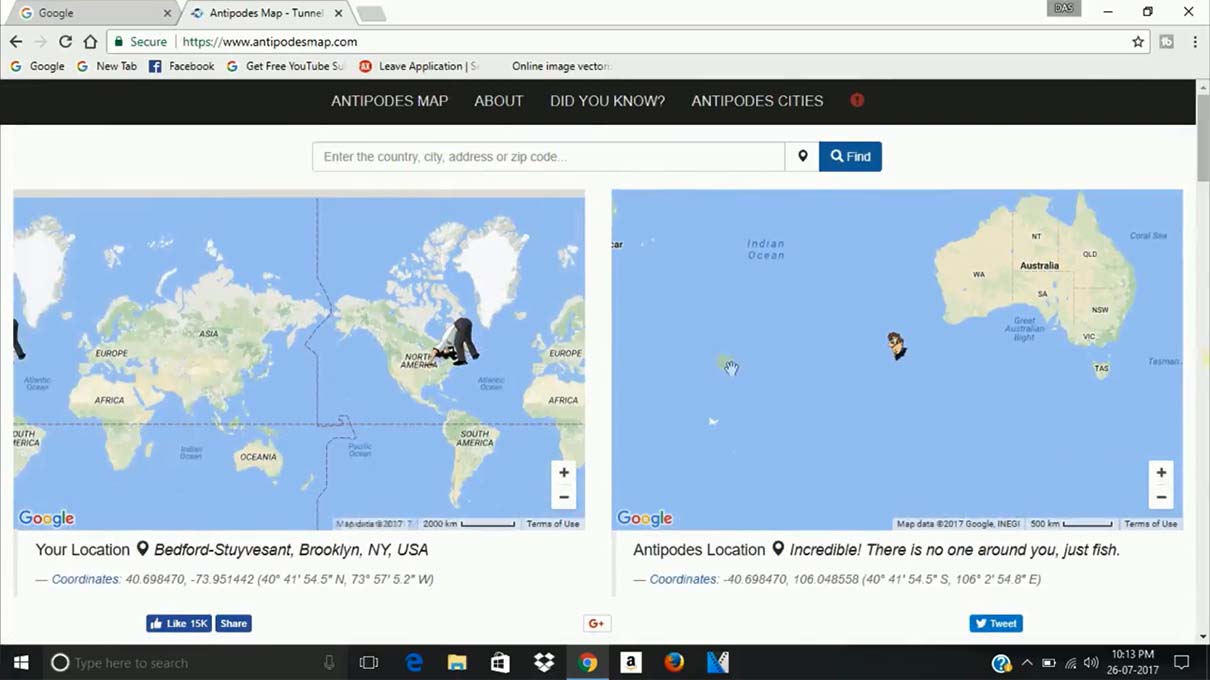The height and width of the screenshot is (680, 1210).
Task: Click the browser address bar URL
Action: 270,42
